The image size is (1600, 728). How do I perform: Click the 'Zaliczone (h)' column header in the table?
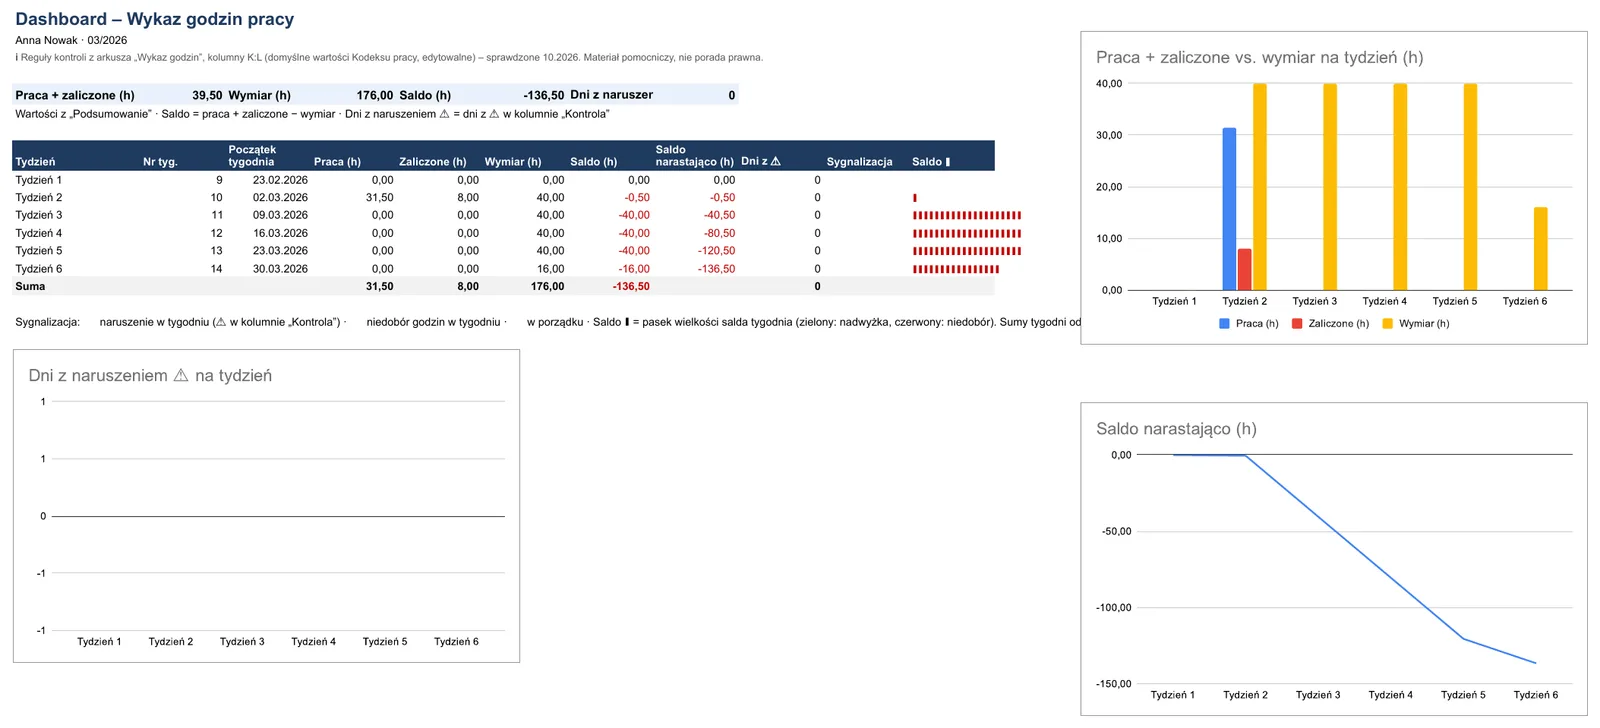pyautogui.click(x=433, y=162)
